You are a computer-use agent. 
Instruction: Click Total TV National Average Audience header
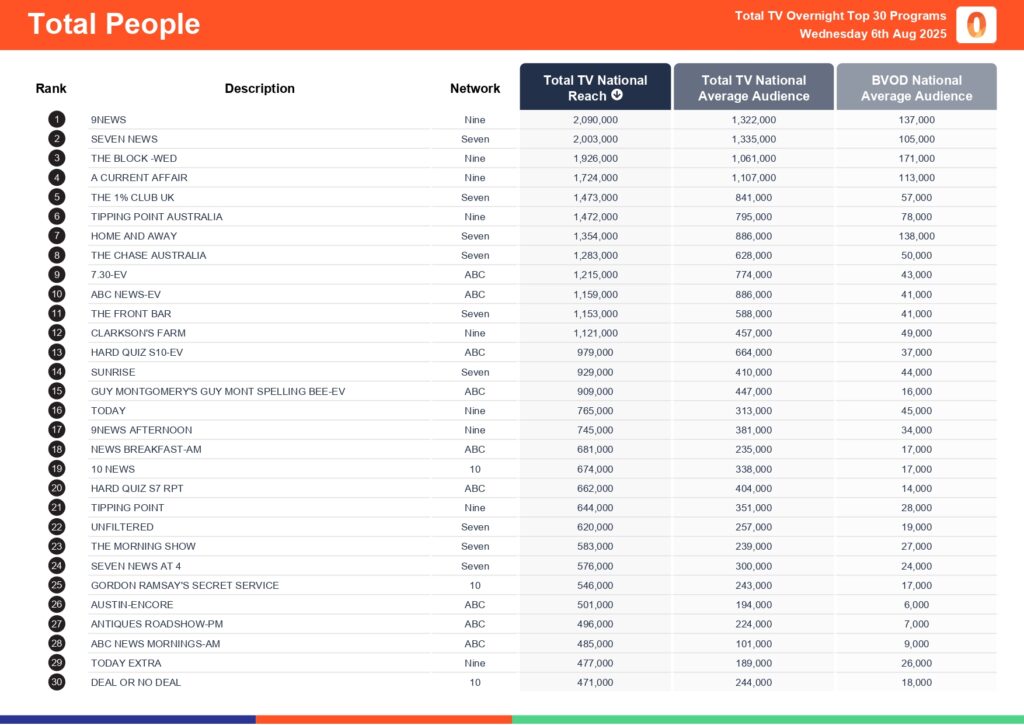point(753,88)
